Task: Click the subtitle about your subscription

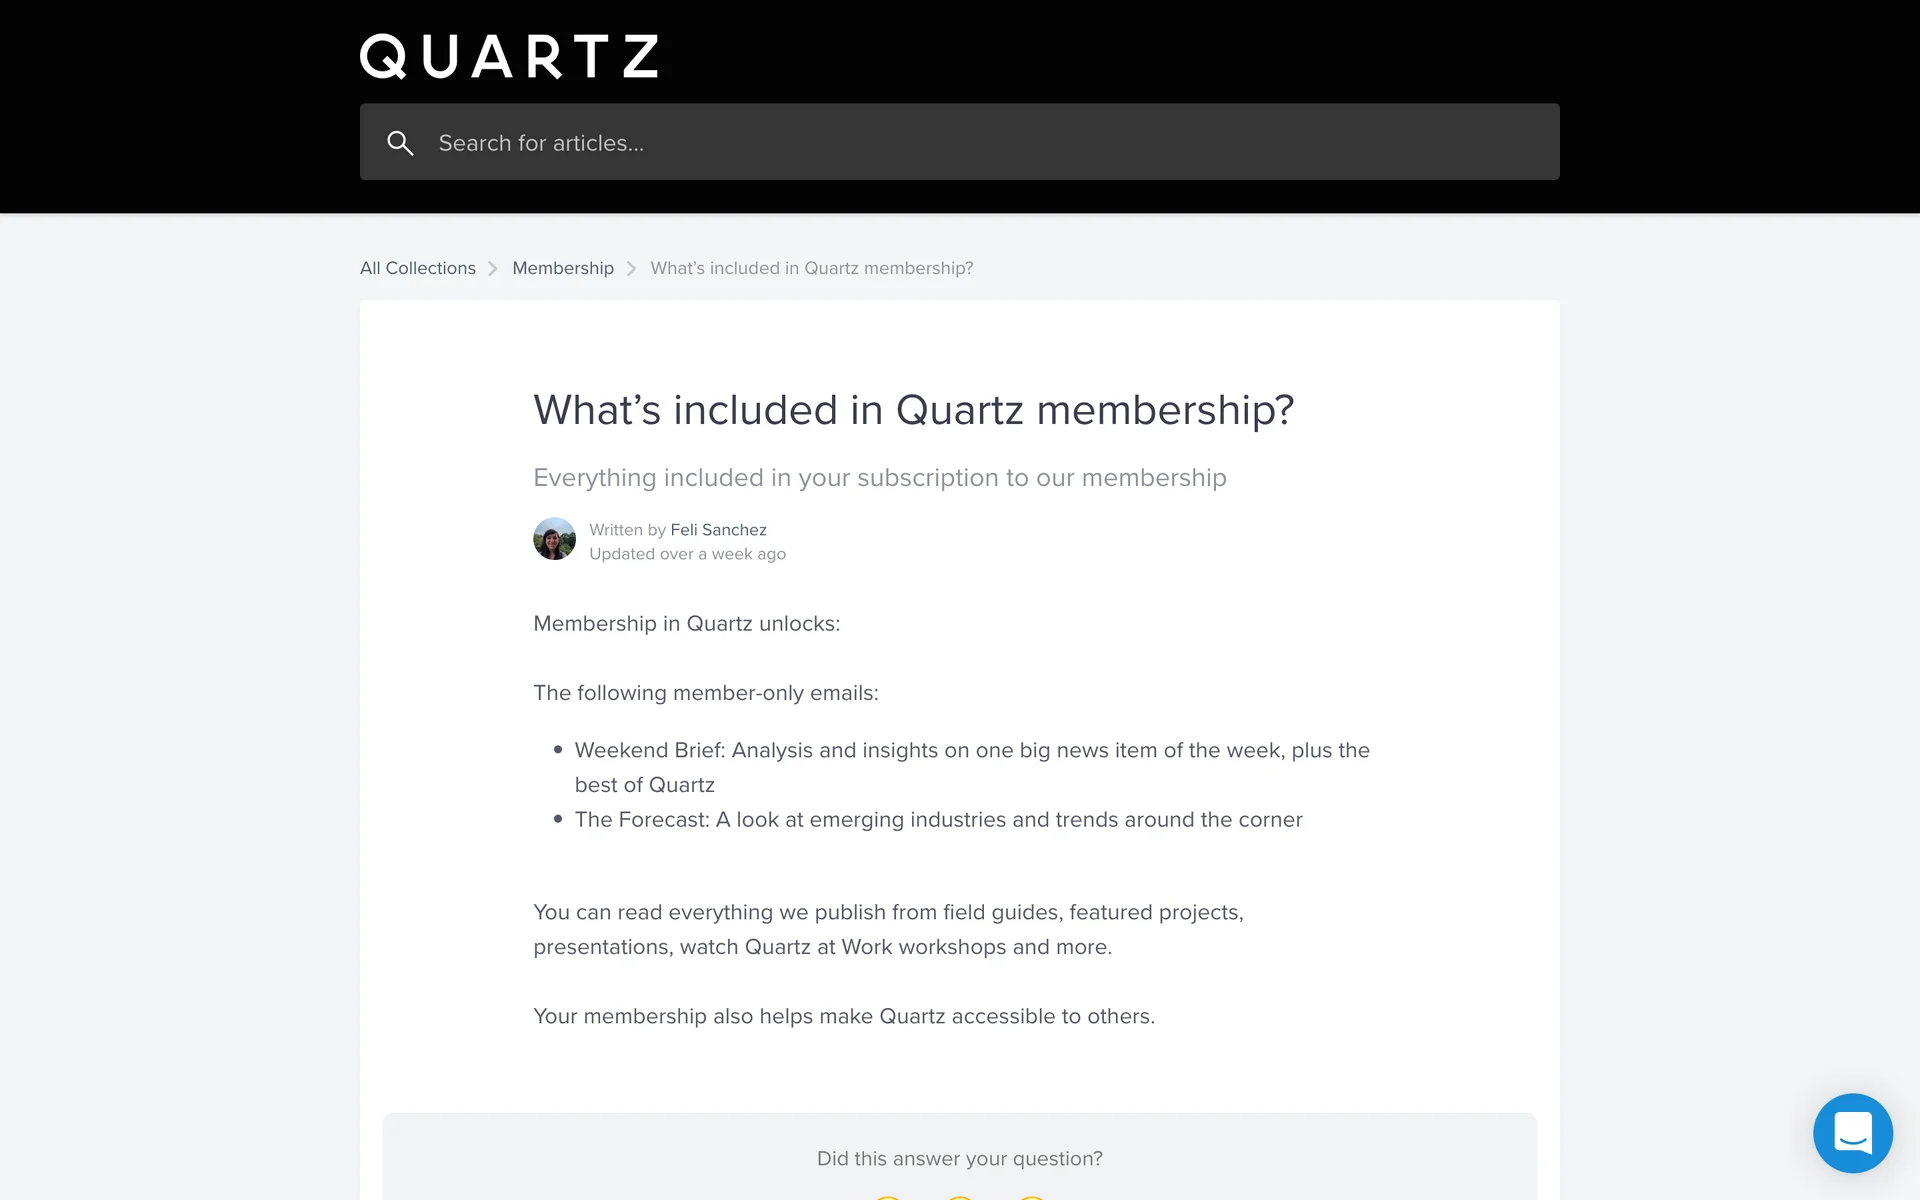Action: 879,478
